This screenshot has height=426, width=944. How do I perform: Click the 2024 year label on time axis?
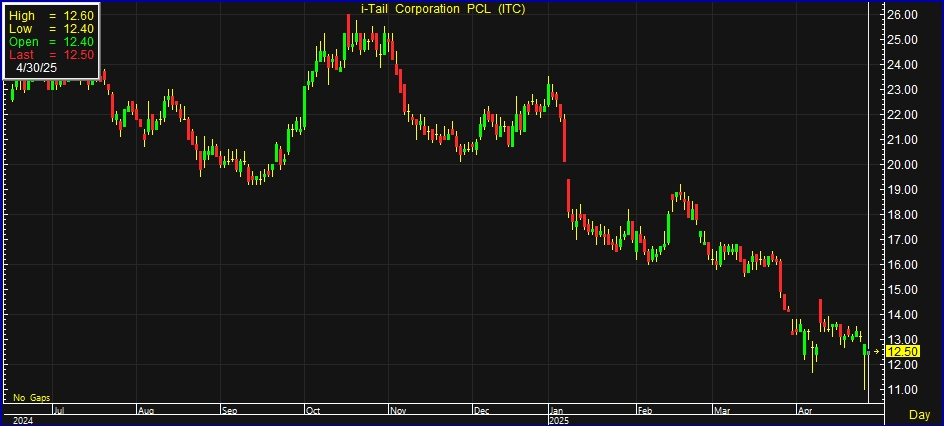click(x=22, y=420)
